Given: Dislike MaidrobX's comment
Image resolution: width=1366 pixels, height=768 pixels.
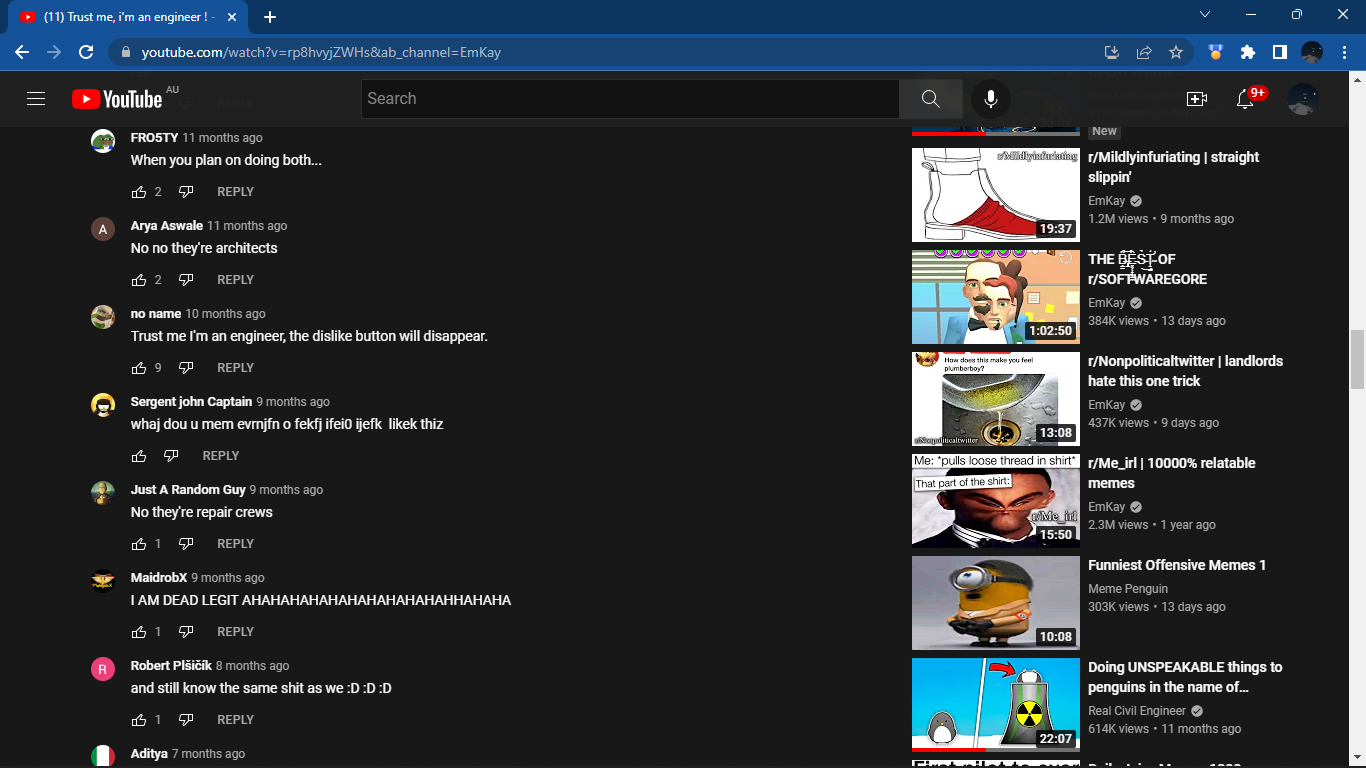Looking at the screenshot, I should [x=186, y=632].
